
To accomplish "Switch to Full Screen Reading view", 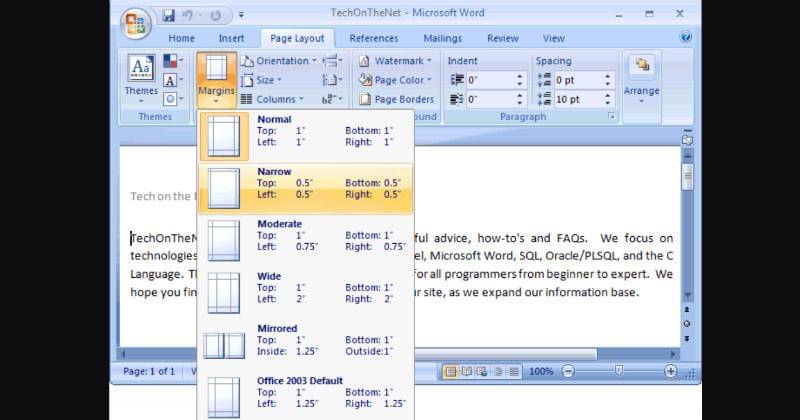I will point(467,371).
